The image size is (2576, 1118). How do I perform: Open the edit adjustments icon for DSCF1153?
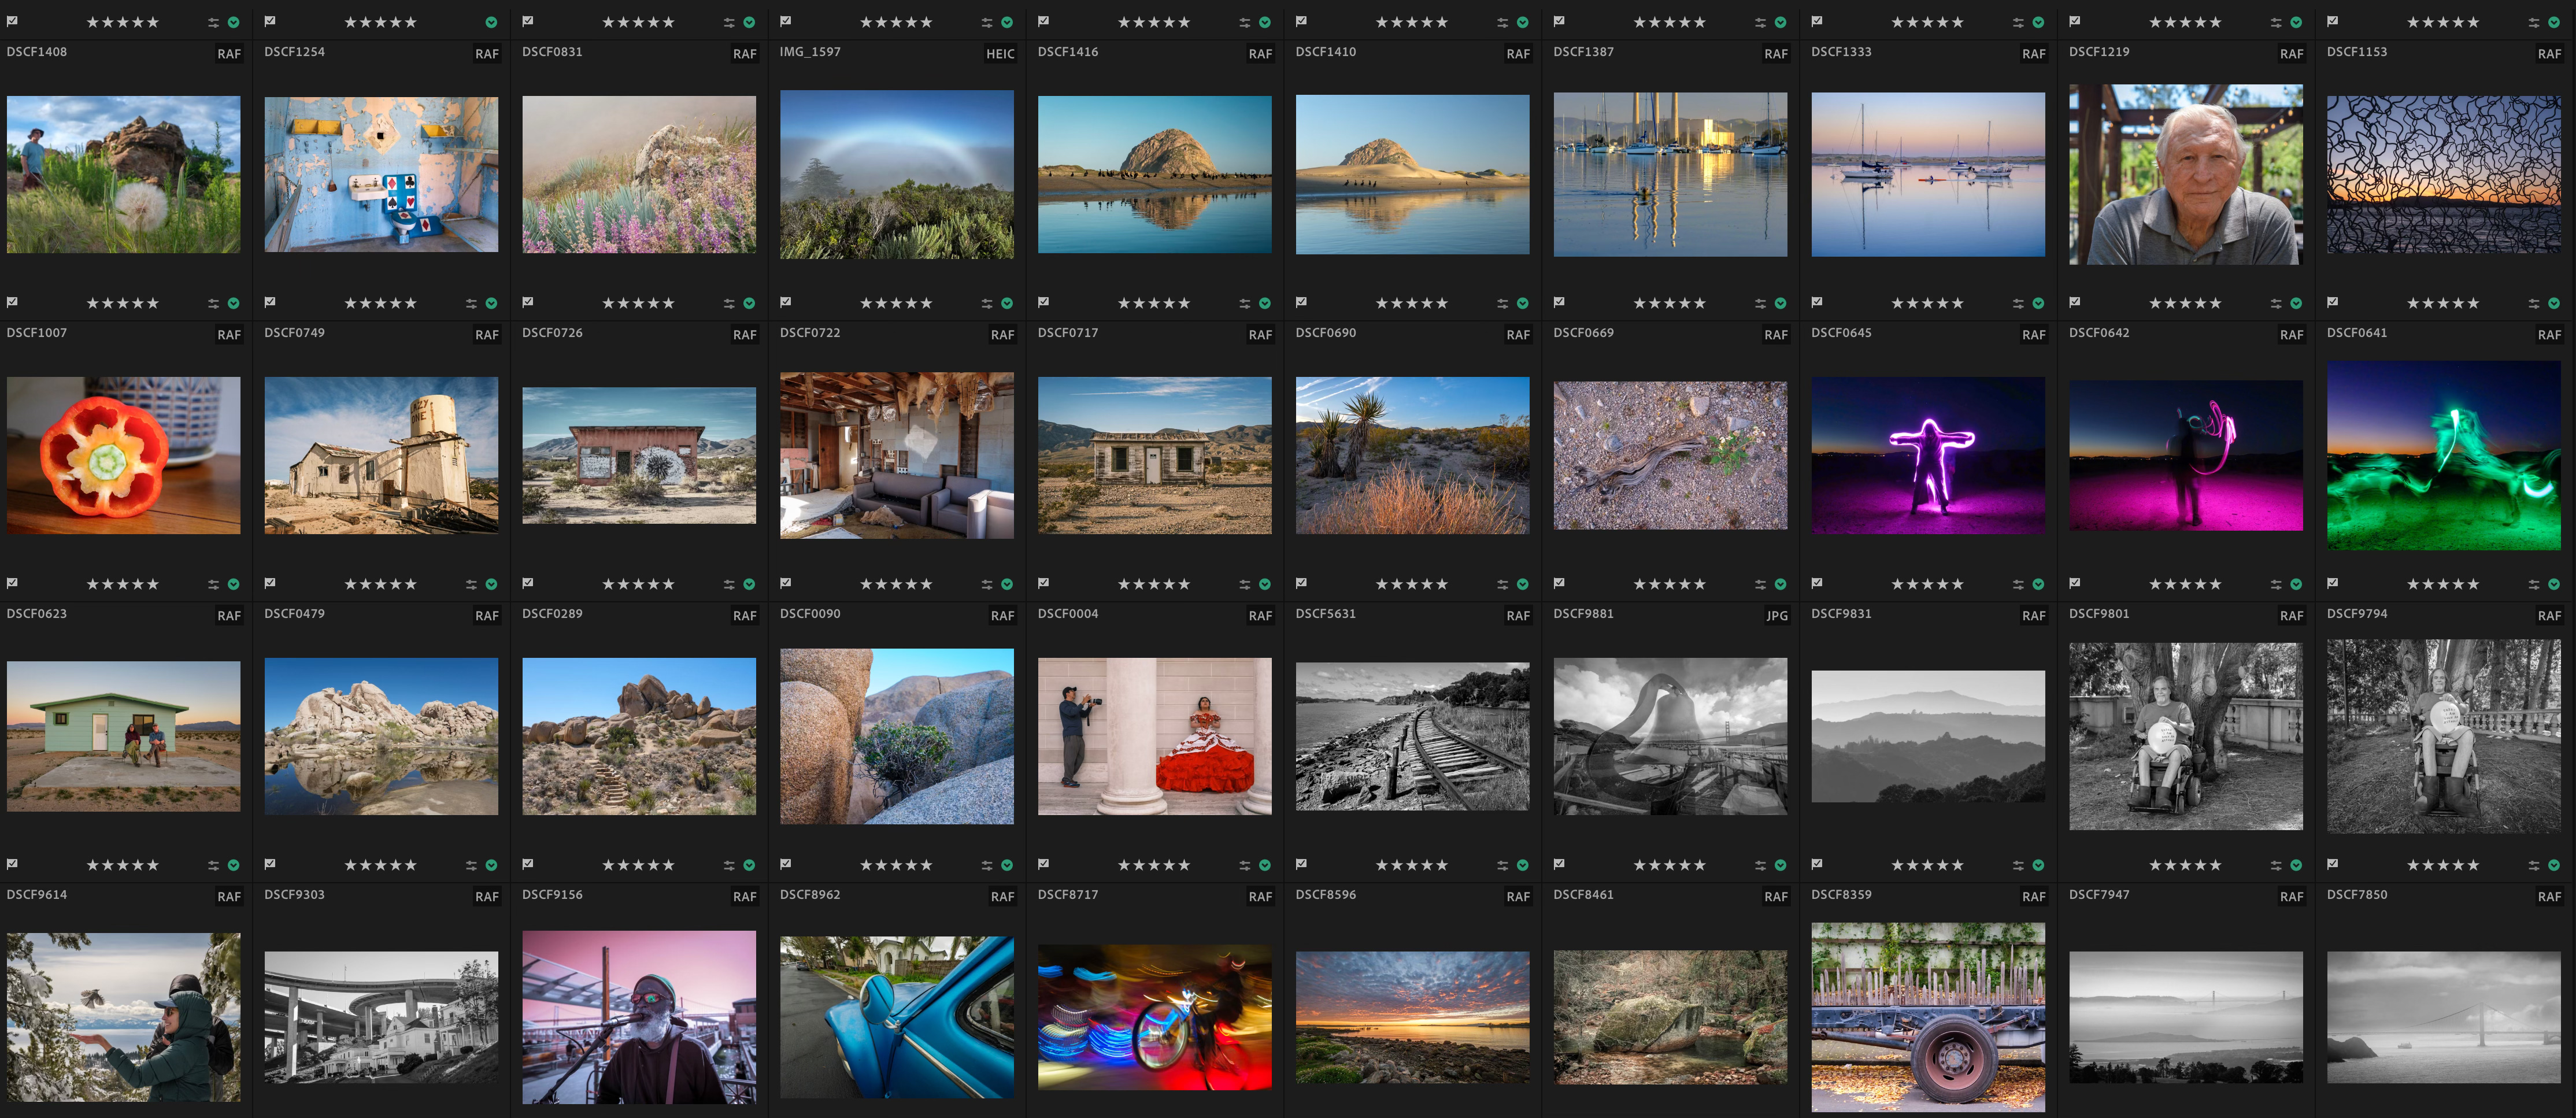2534,22
